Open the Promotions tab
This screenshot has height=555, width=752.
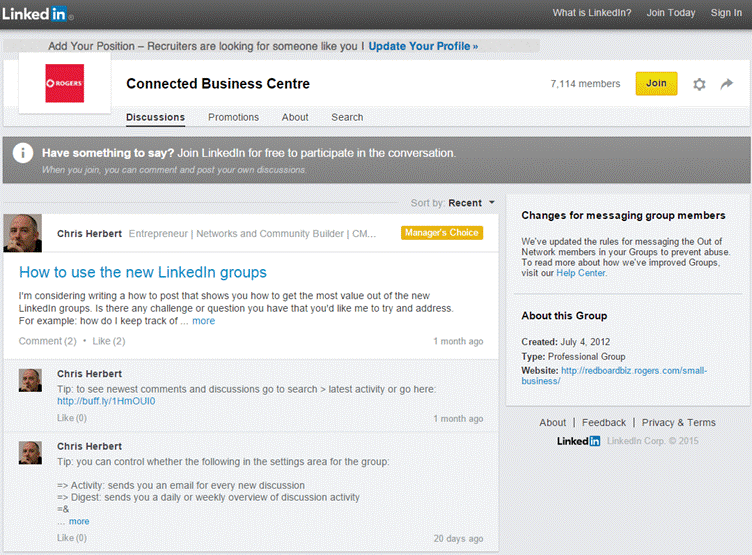[x=233, y=117]
